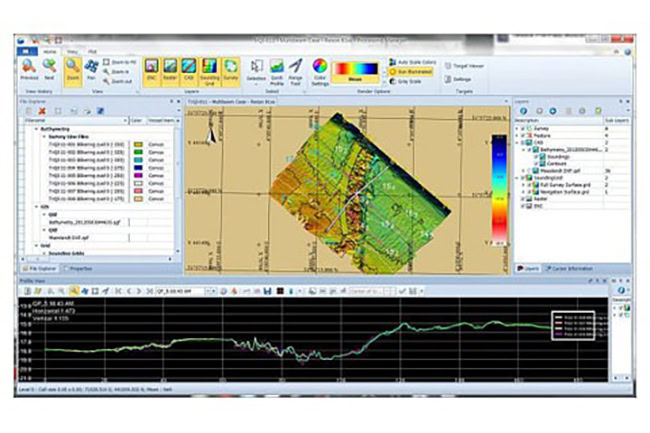Click the application file menu button
This screenshot has height=433, width=650.
pos(27,52)
